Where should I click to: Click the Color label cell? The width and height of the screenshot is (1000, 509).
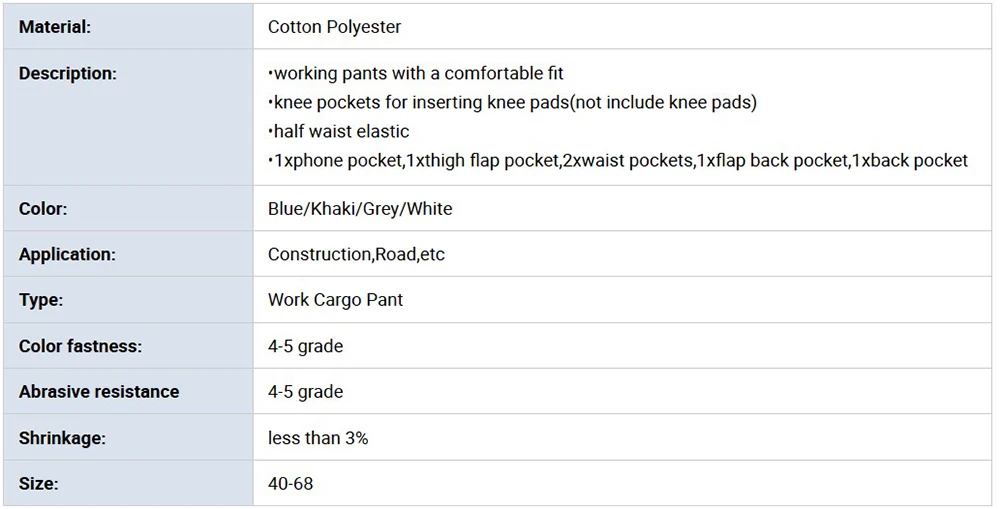[128, 209]
